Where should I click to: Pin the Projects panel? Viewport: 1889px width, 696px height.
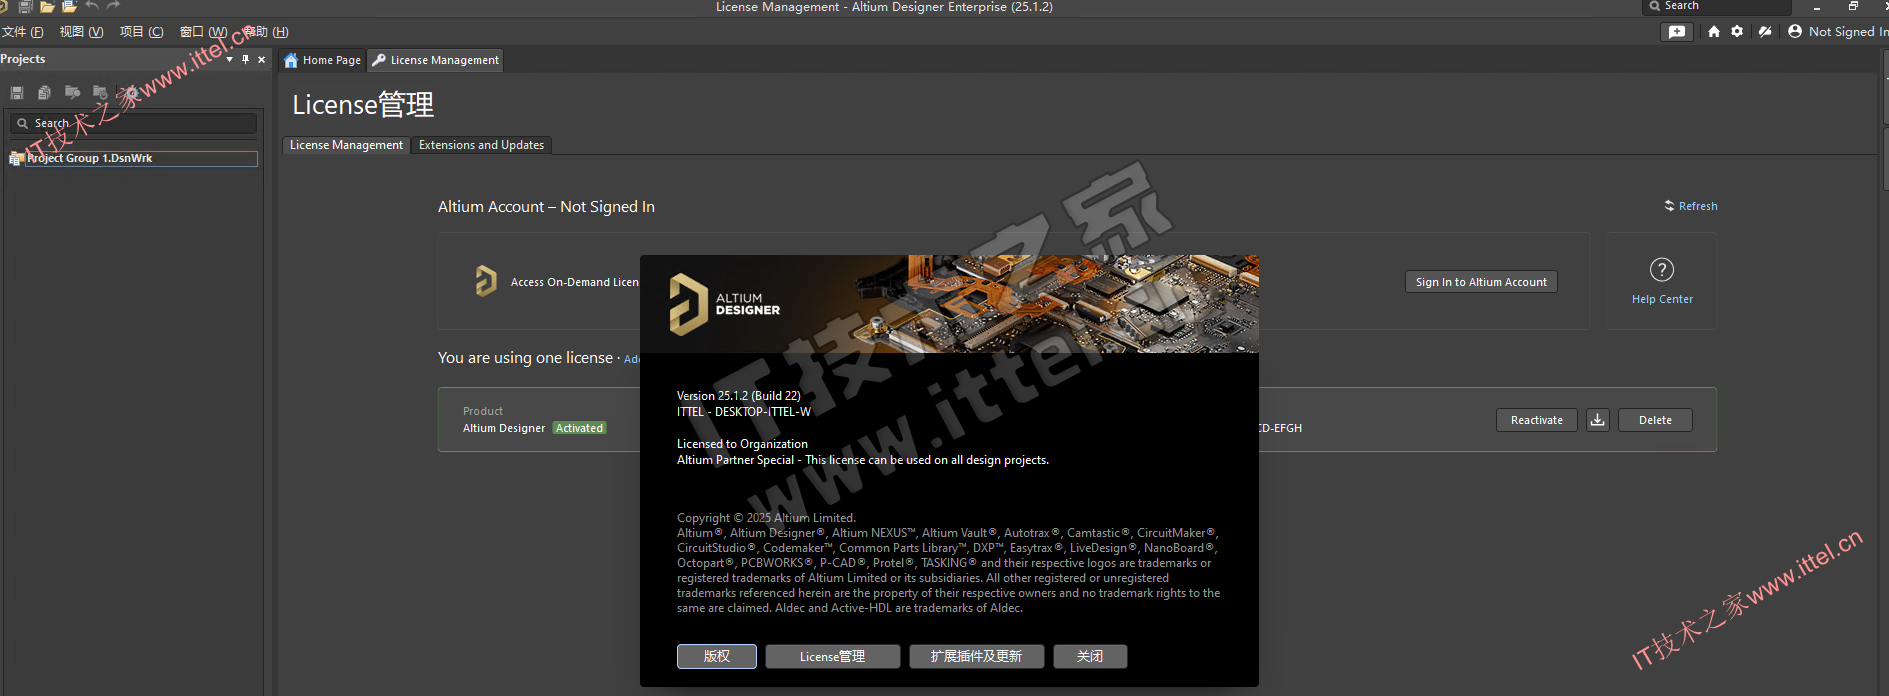click(x=246, y=59)
